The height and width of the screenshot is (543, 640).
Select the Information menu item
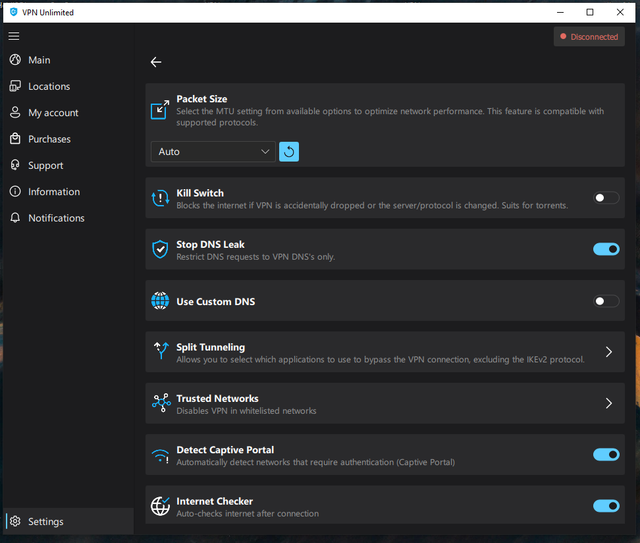pyautogui.click(x=69, y=191)
